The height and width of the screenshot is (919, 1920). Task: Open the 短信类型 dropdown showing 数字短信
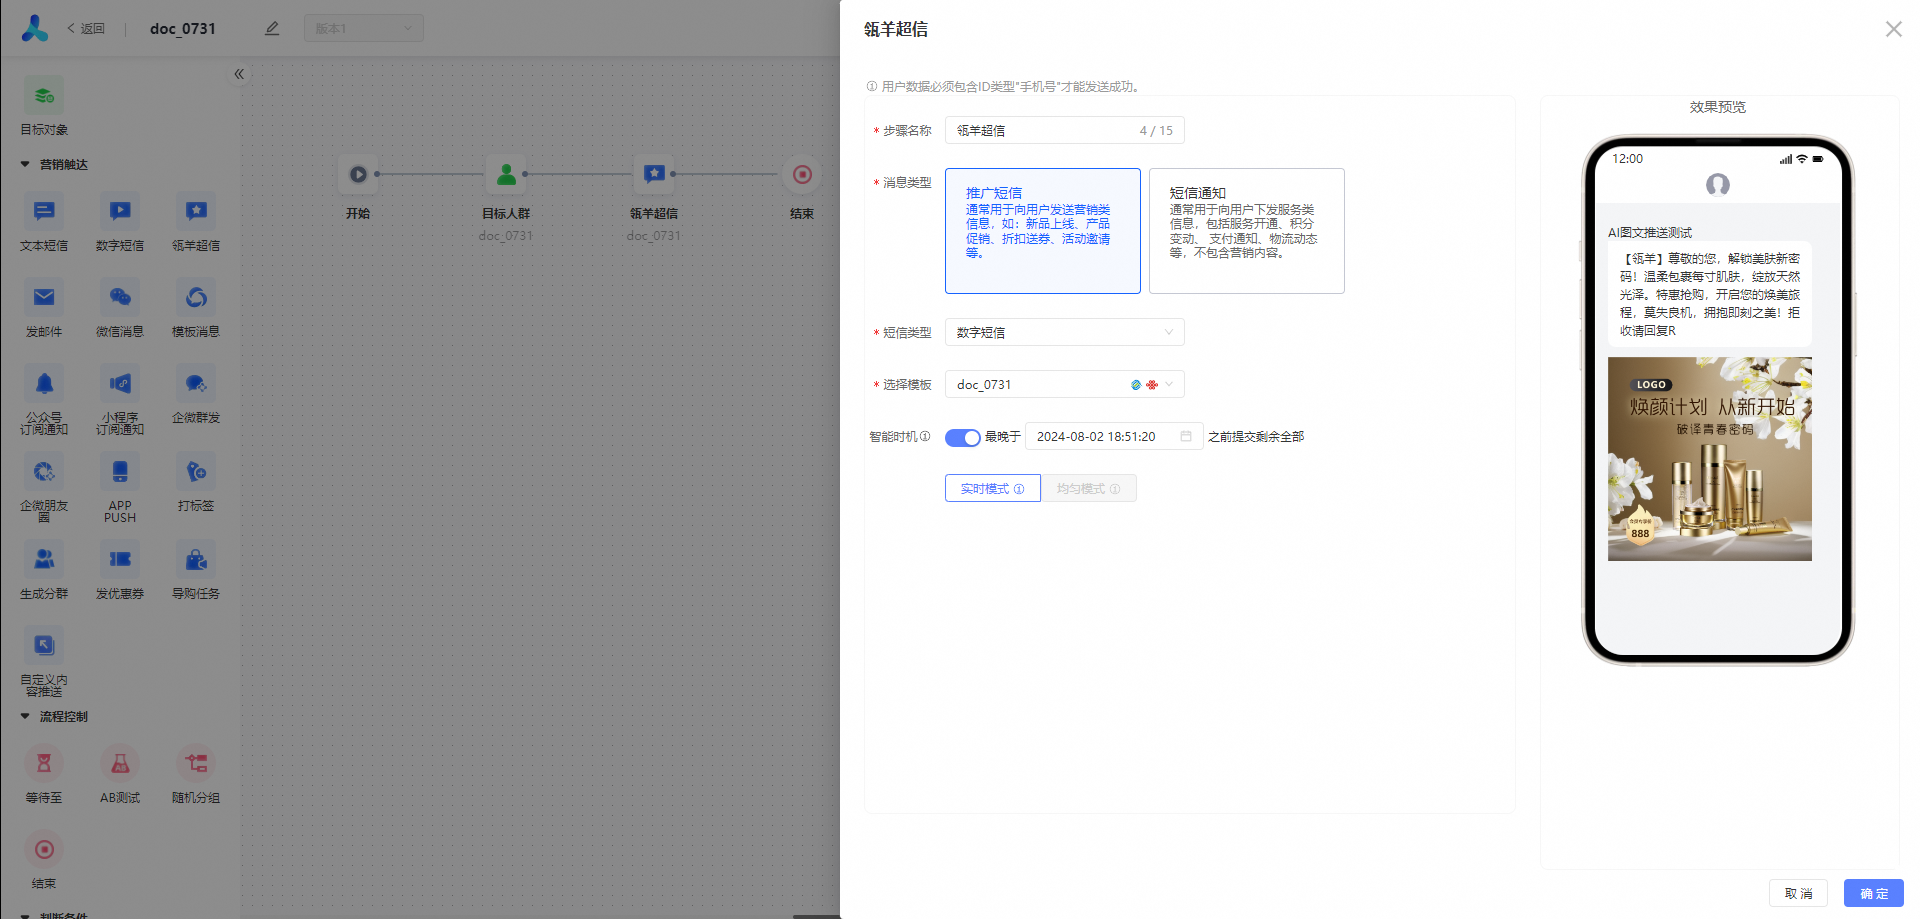[x=1065, y=332]
